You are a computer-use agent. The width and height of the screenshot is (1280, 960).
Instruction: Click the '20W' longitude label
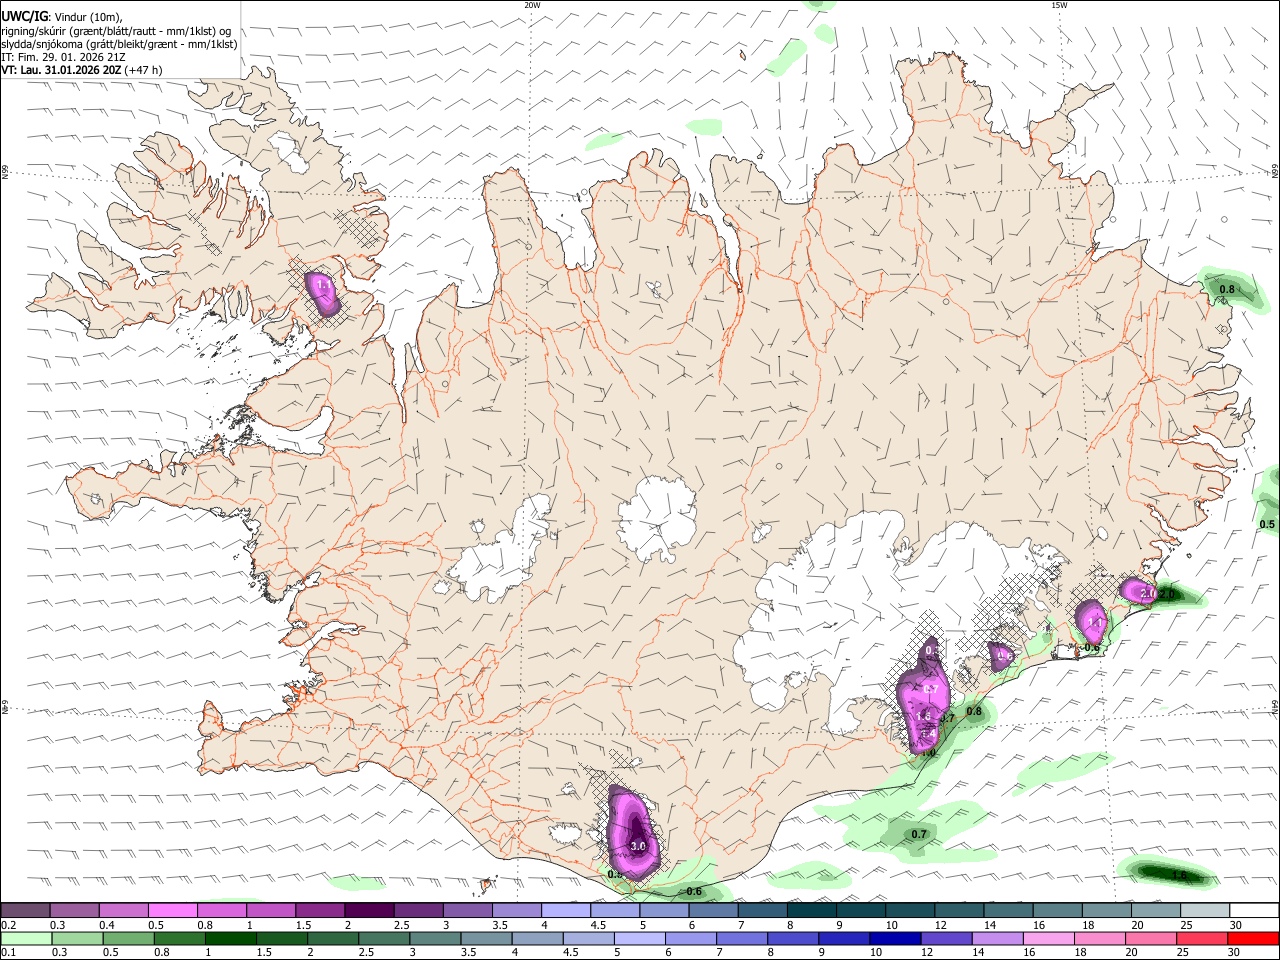[532, 5]
